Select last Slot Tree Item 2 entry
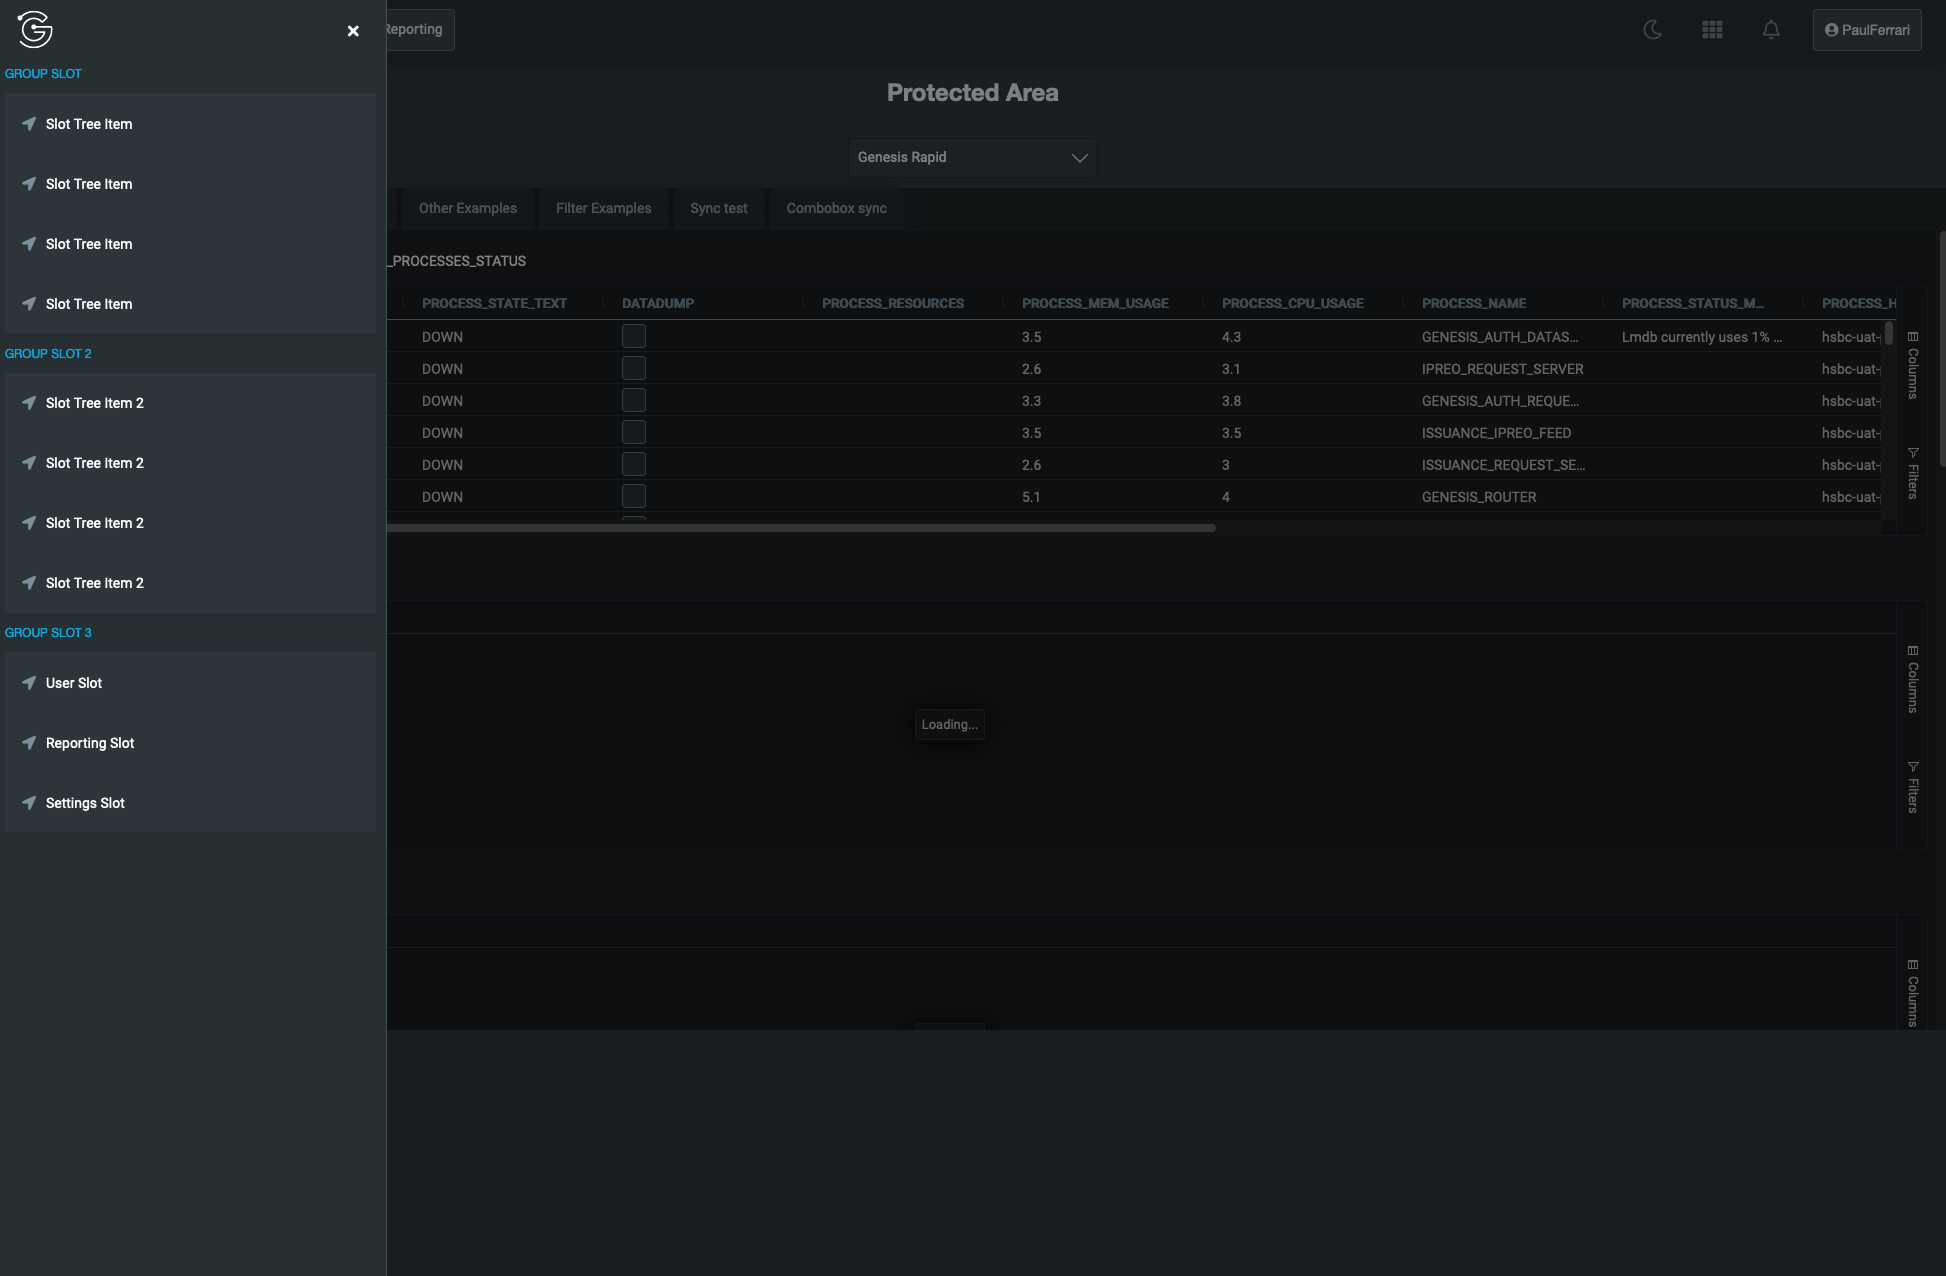Screen dimensions: 1946x1276 (190, 583)
